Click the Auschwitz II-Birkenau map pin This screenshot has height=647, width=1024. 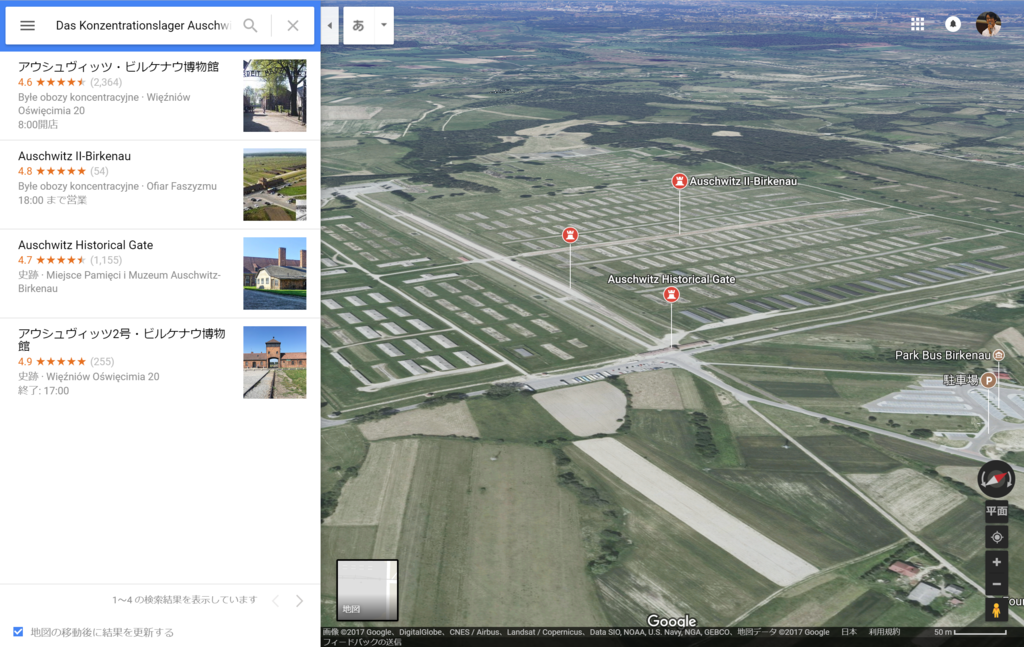[x=679, y=181]
